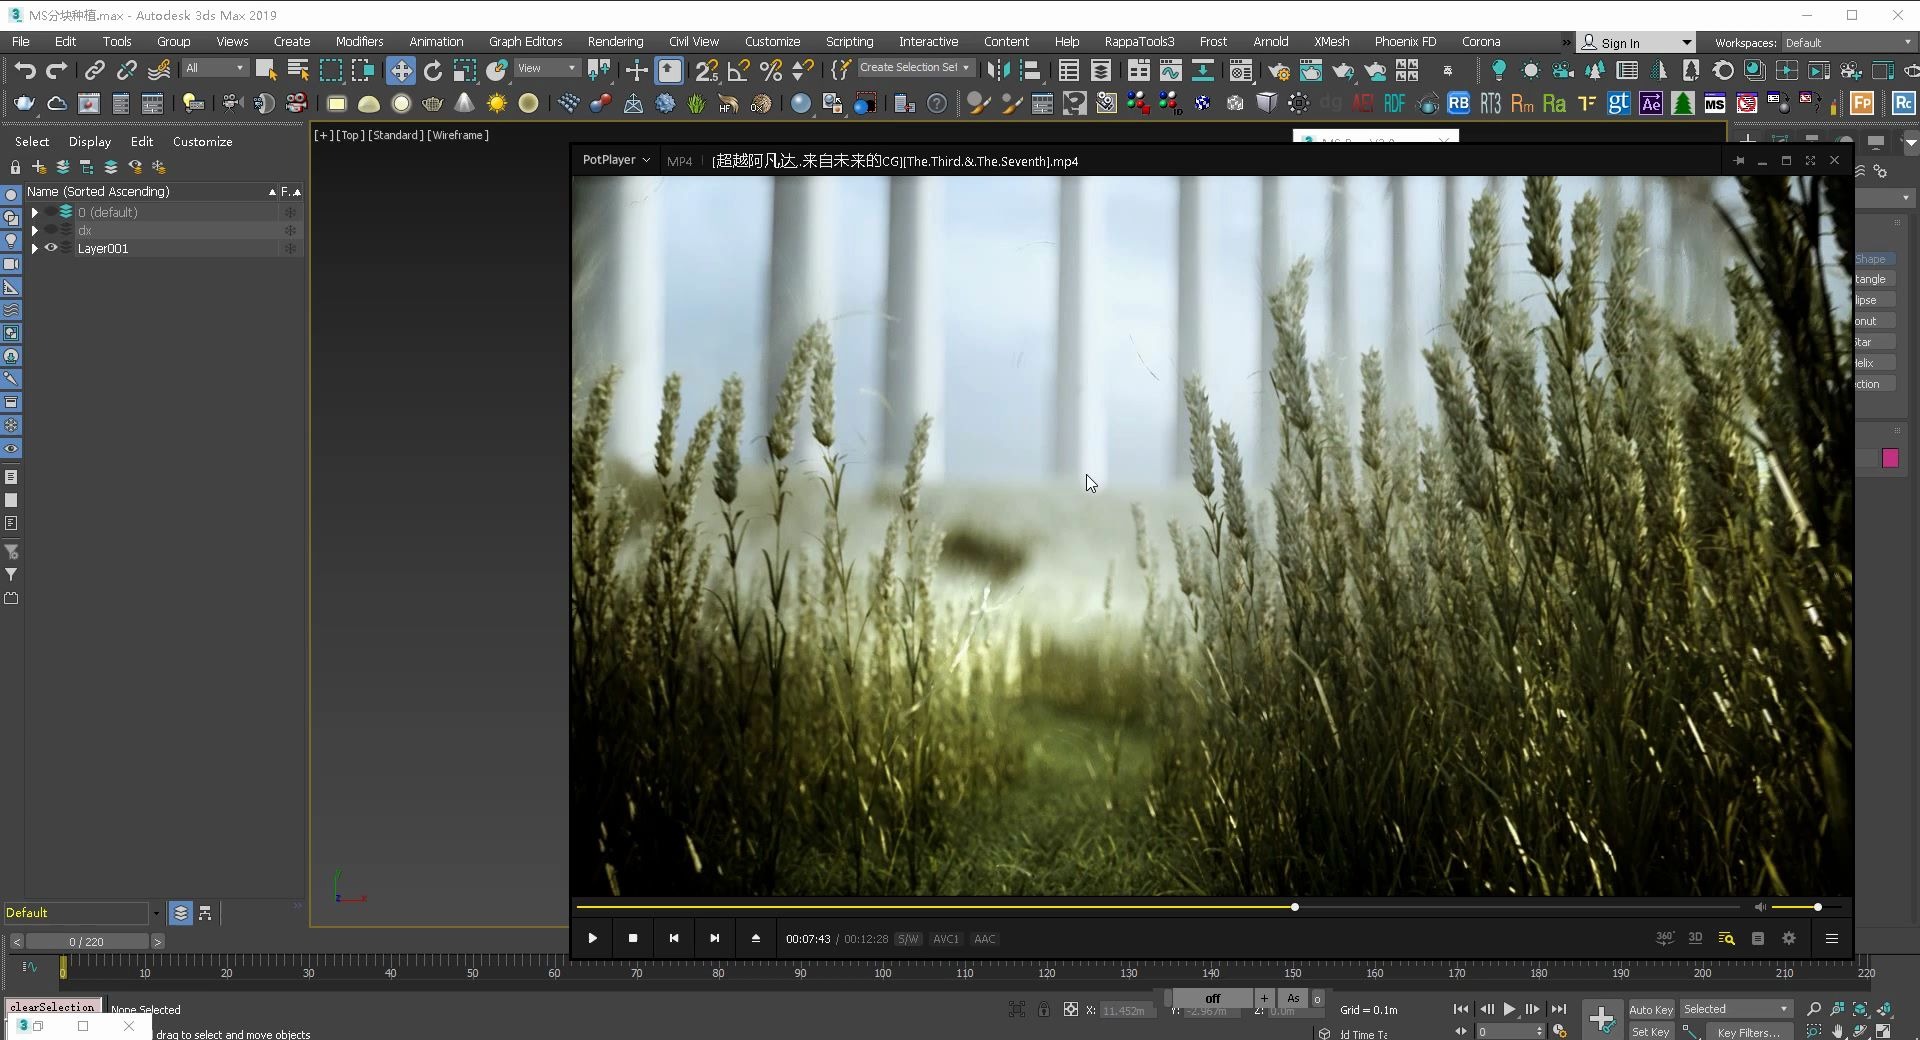Image resolution: width=1920 pixels, height=1040 pixels.
Task: Undo the last action in 3ds Max
Action: coord(25,70)
